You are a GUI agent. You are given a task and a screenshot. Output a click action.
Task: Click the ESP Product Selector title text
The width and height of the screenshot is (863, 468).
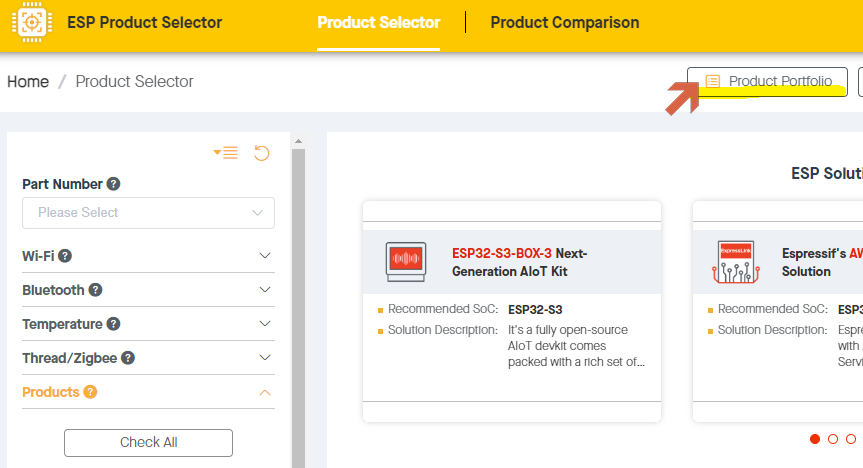144,23
